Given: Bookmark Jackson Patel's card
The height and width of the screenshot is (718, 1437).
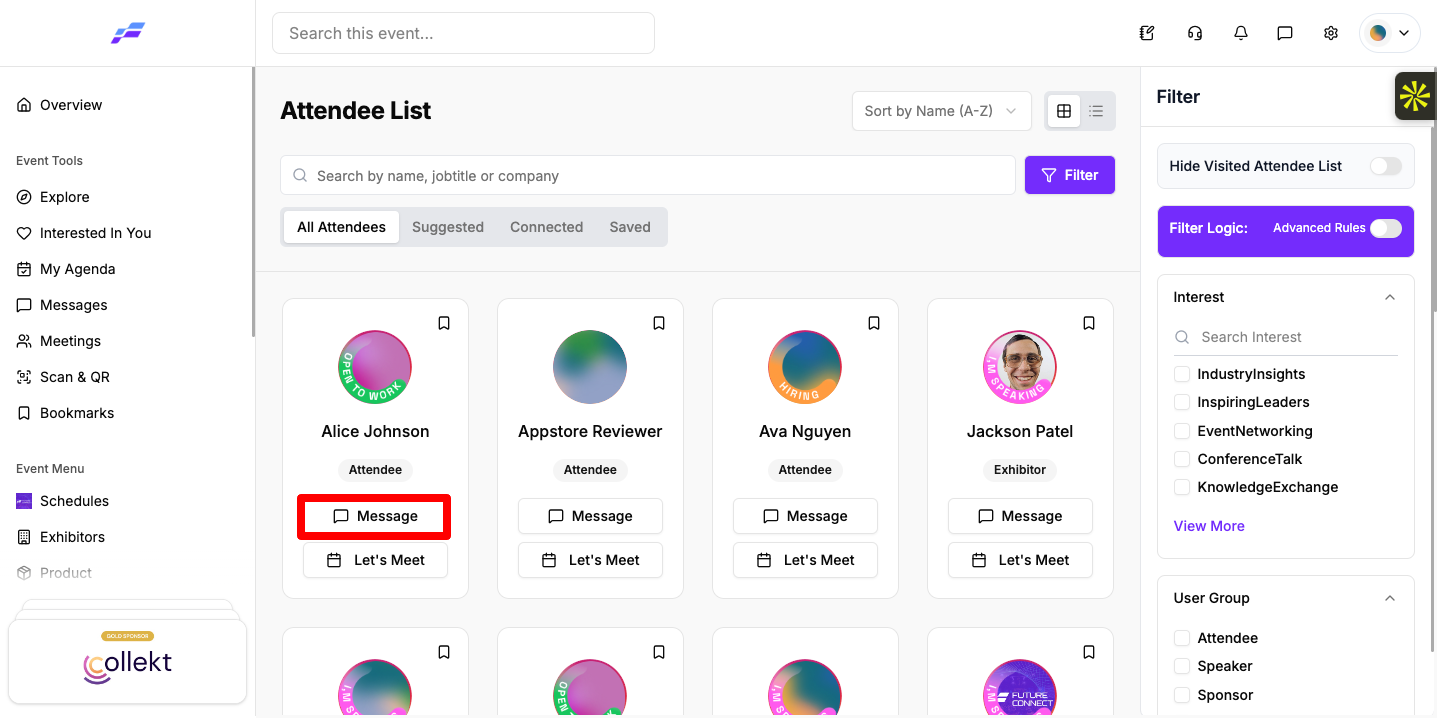Looking at the screenshot, I should 1089,323.
